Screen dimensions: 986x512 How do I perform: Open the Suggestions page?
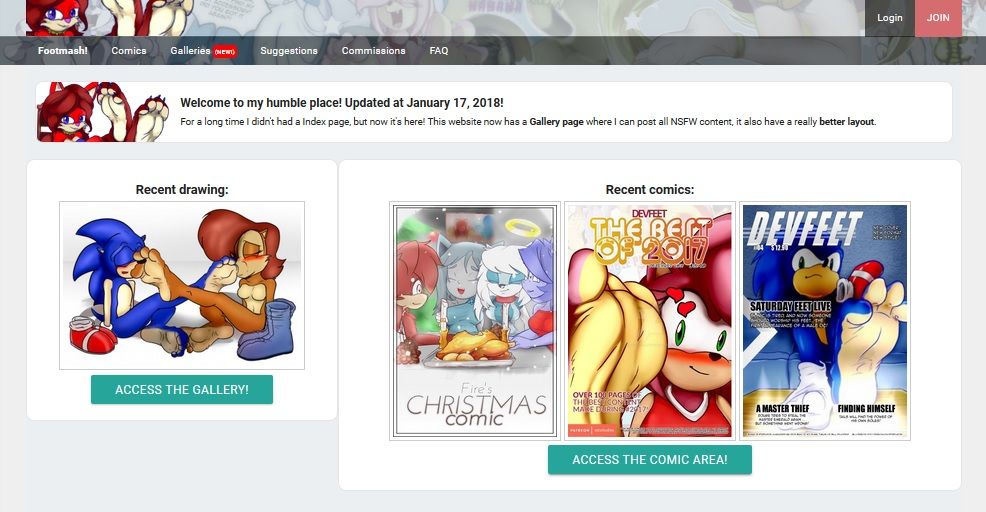[289, 50]
